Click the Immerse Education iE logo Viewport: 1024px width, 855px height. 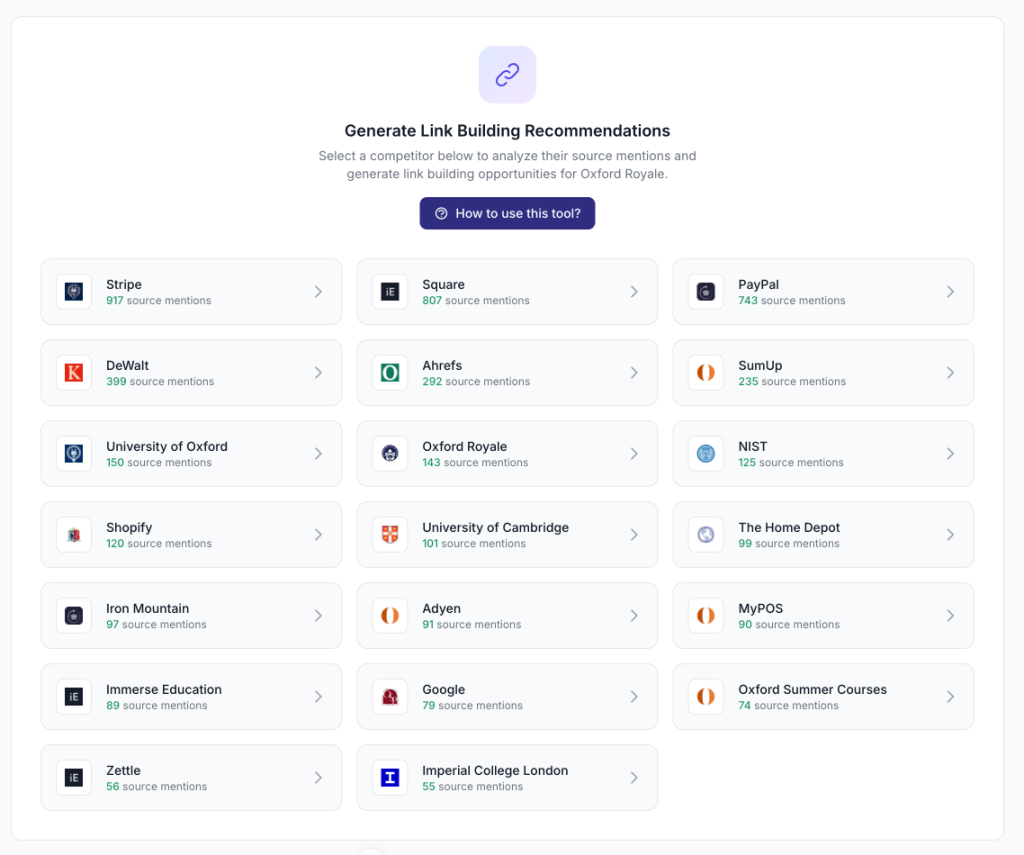click(74, 696)
